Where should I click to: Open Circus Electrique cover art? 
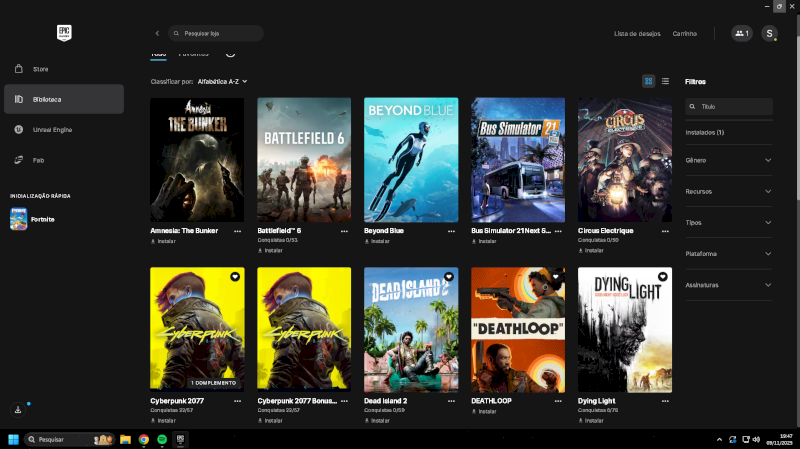(x=625, y=160)
